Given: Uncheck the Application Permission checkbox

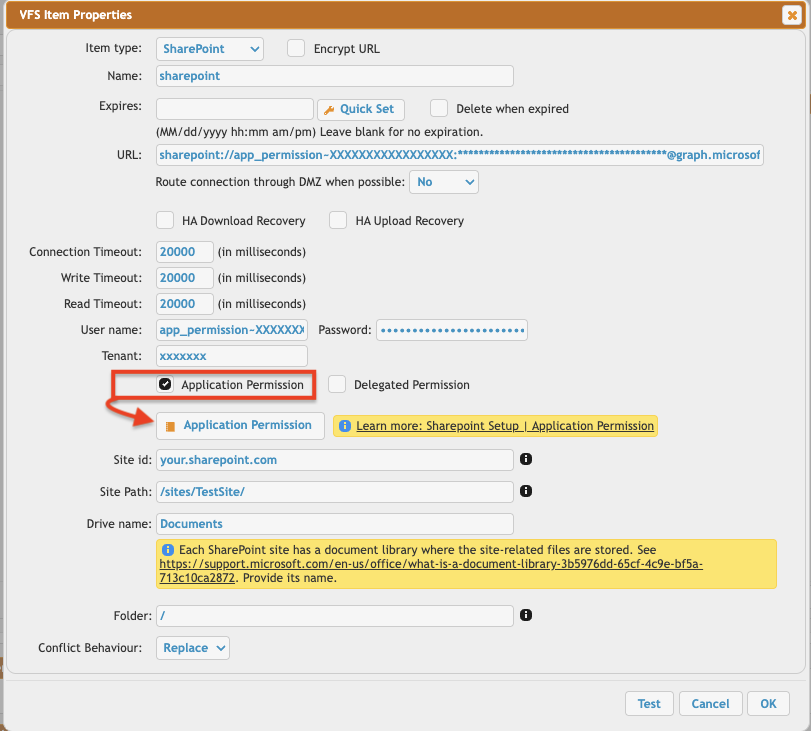Looking at the screenshot, I should [x=165, y=384].
